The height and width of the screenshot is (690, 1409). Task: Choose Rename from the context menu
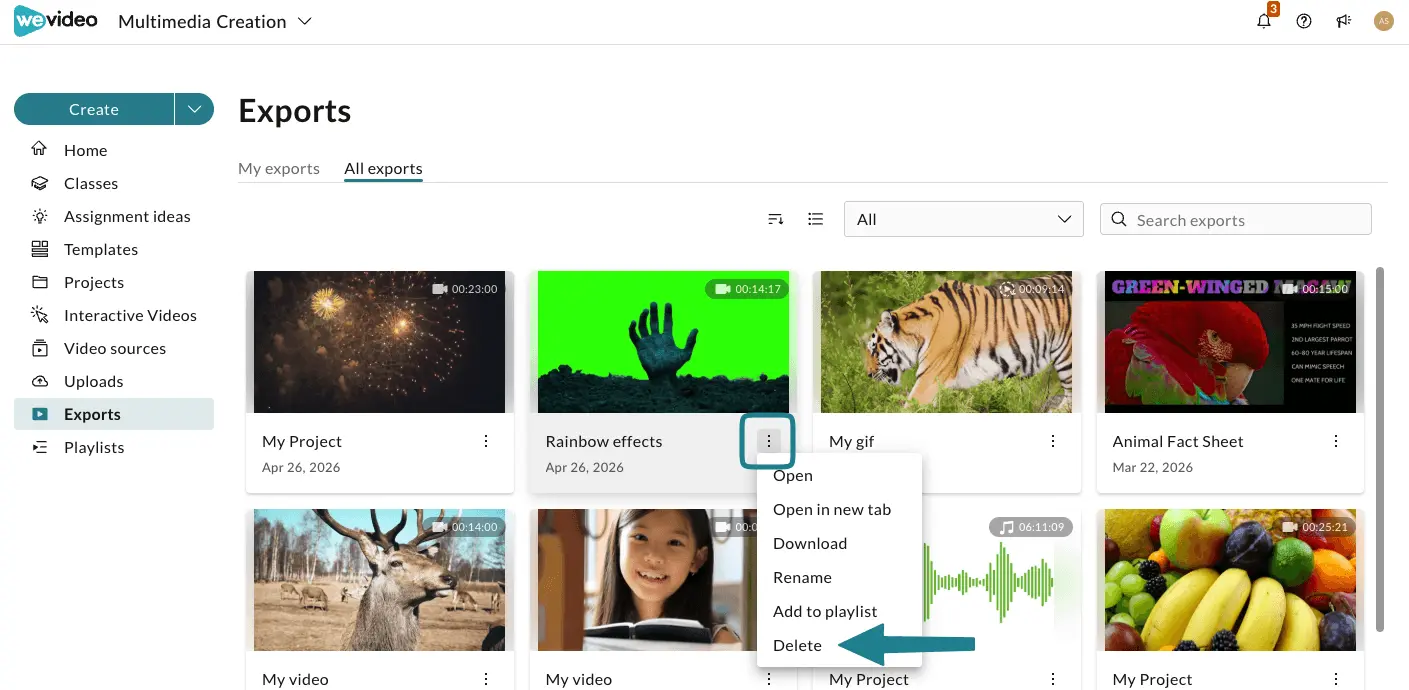click(839, 577)
